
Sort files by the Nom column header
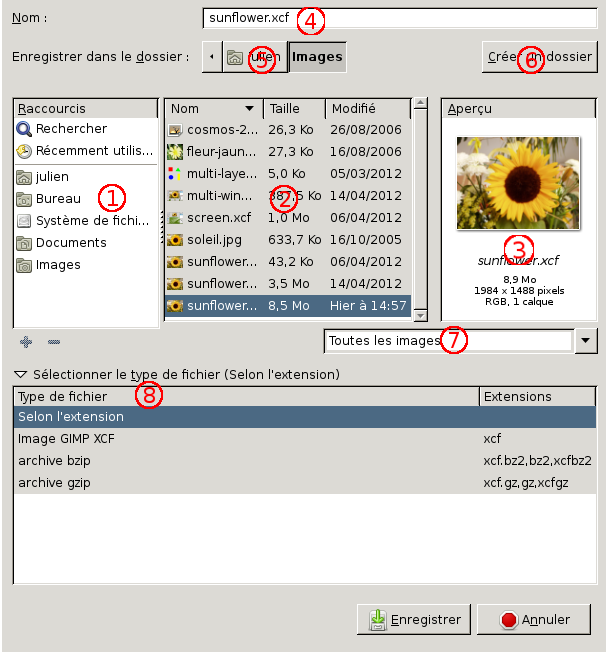212,108
